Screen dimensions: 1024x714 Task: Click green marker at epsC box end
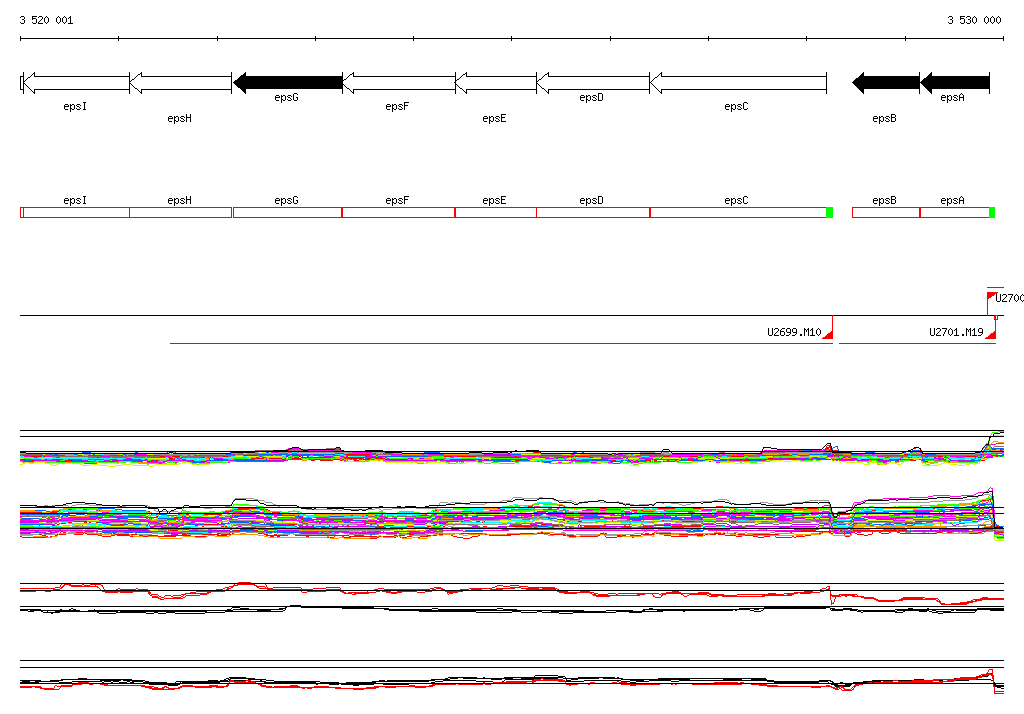(x=829, y=212)
